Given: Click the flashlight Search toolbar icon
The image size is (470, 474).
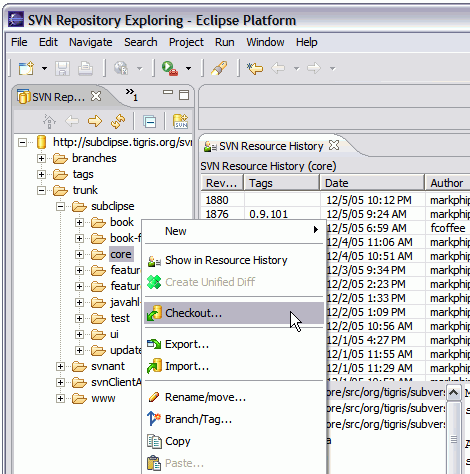Looking at the screenshot, I should click(219, 68).
